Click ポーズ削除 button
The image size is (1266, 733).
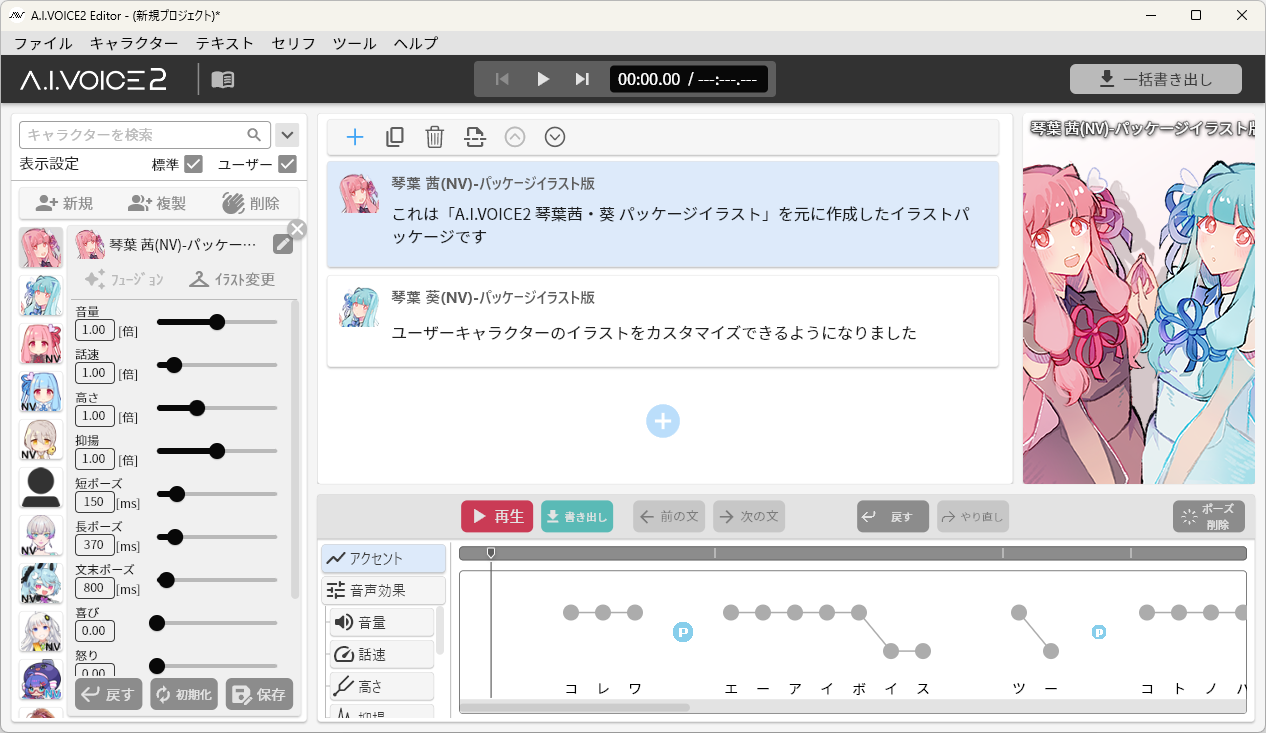[1209, 516]
